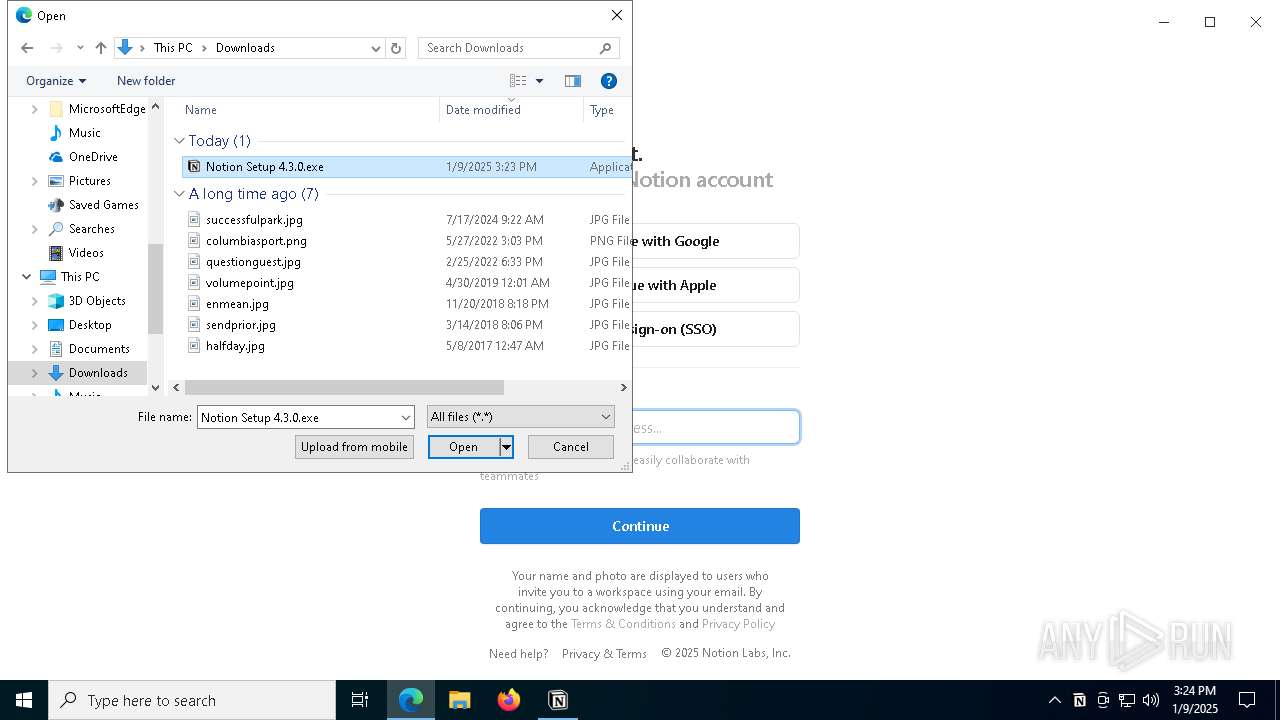Click the Need help? link

(x=518, y=653)
